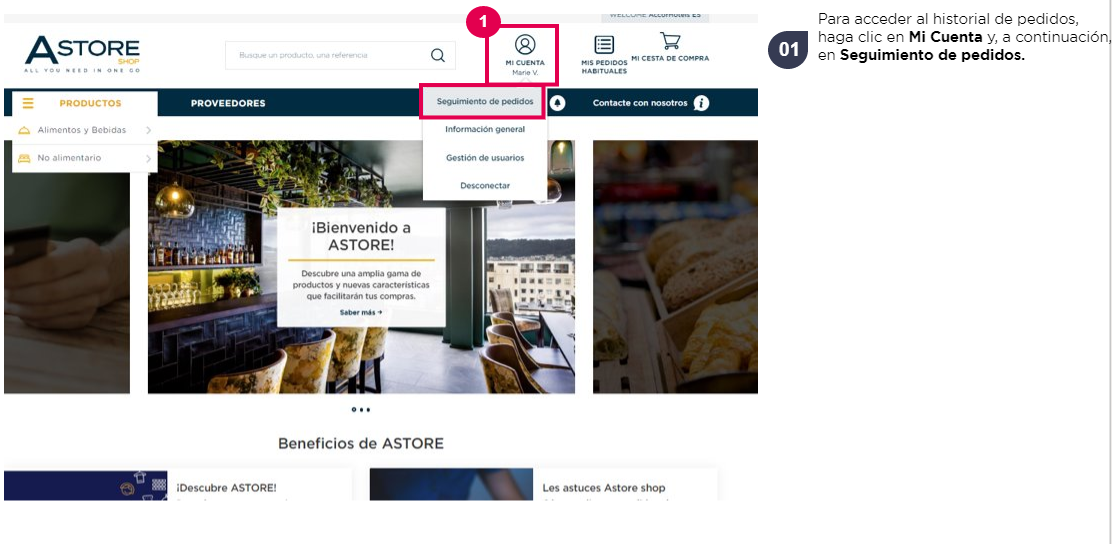Click the ASTORE Shop logo
The image size is (1112, 544).
[x=82, y=55]
